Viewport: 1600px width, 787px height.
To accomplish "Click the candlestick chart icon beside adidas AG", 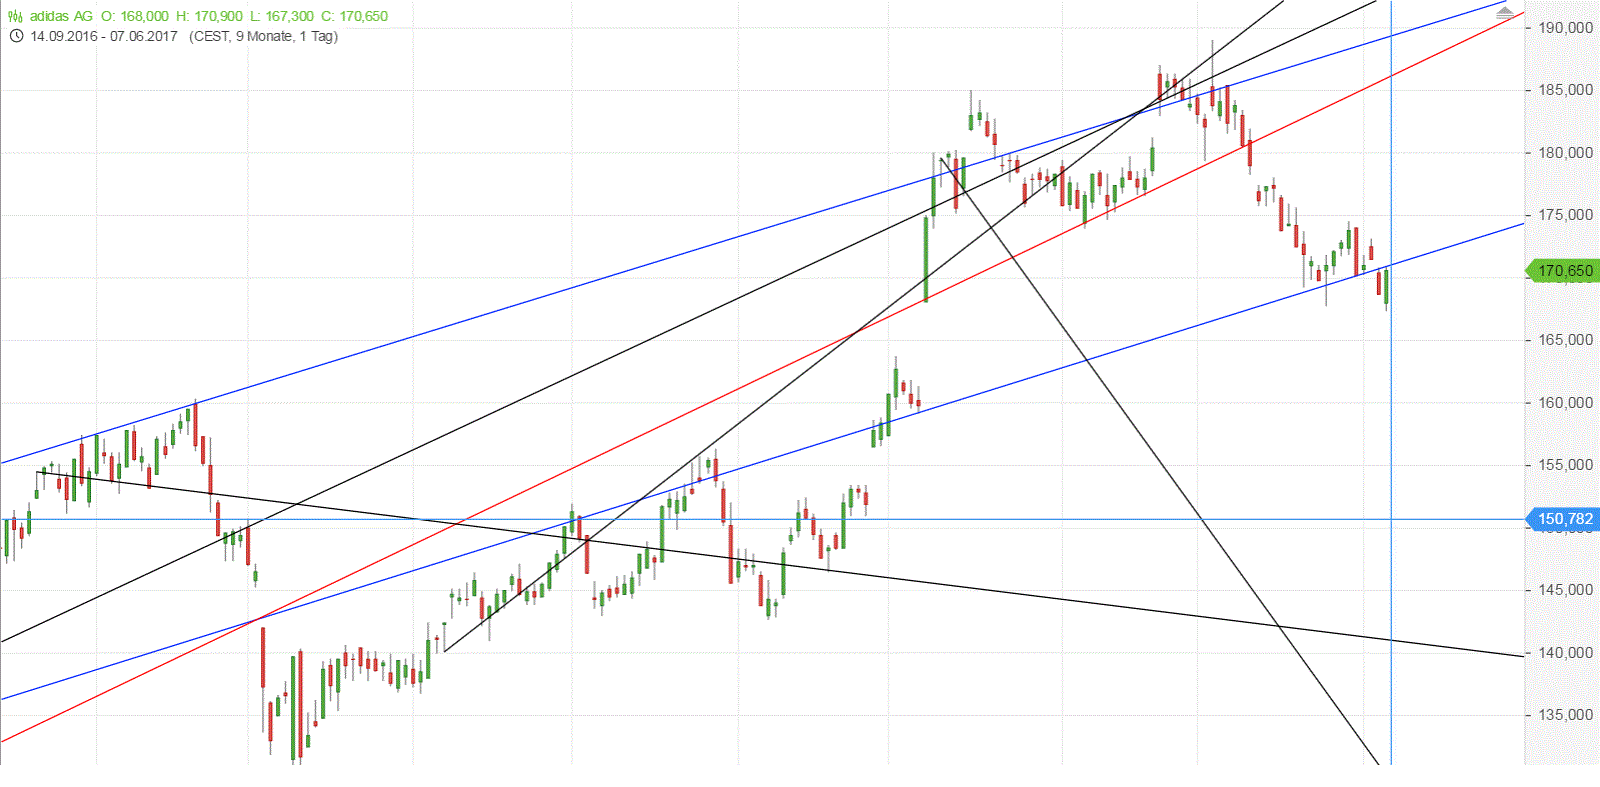I will pyautogui.click(x=15, y=16).
